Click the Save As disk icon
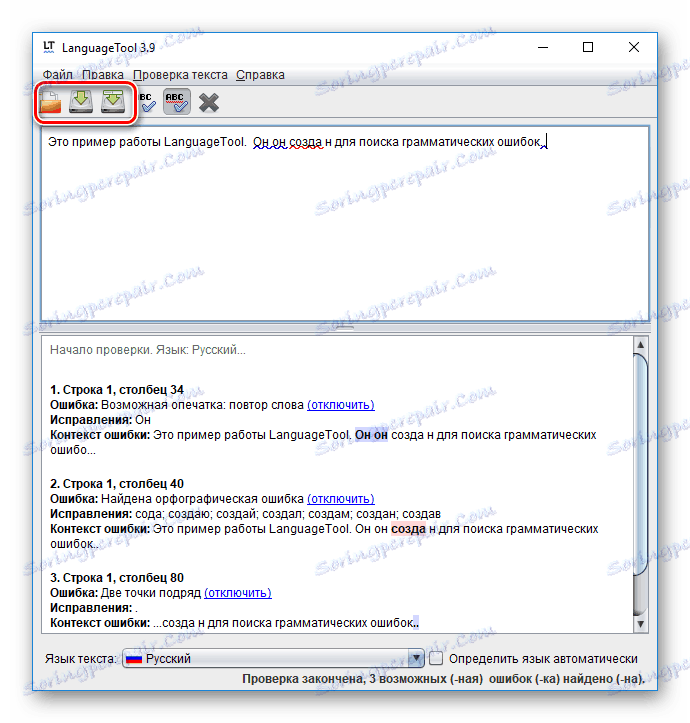This screenshot has height=723, width=690. click(113, 102)
